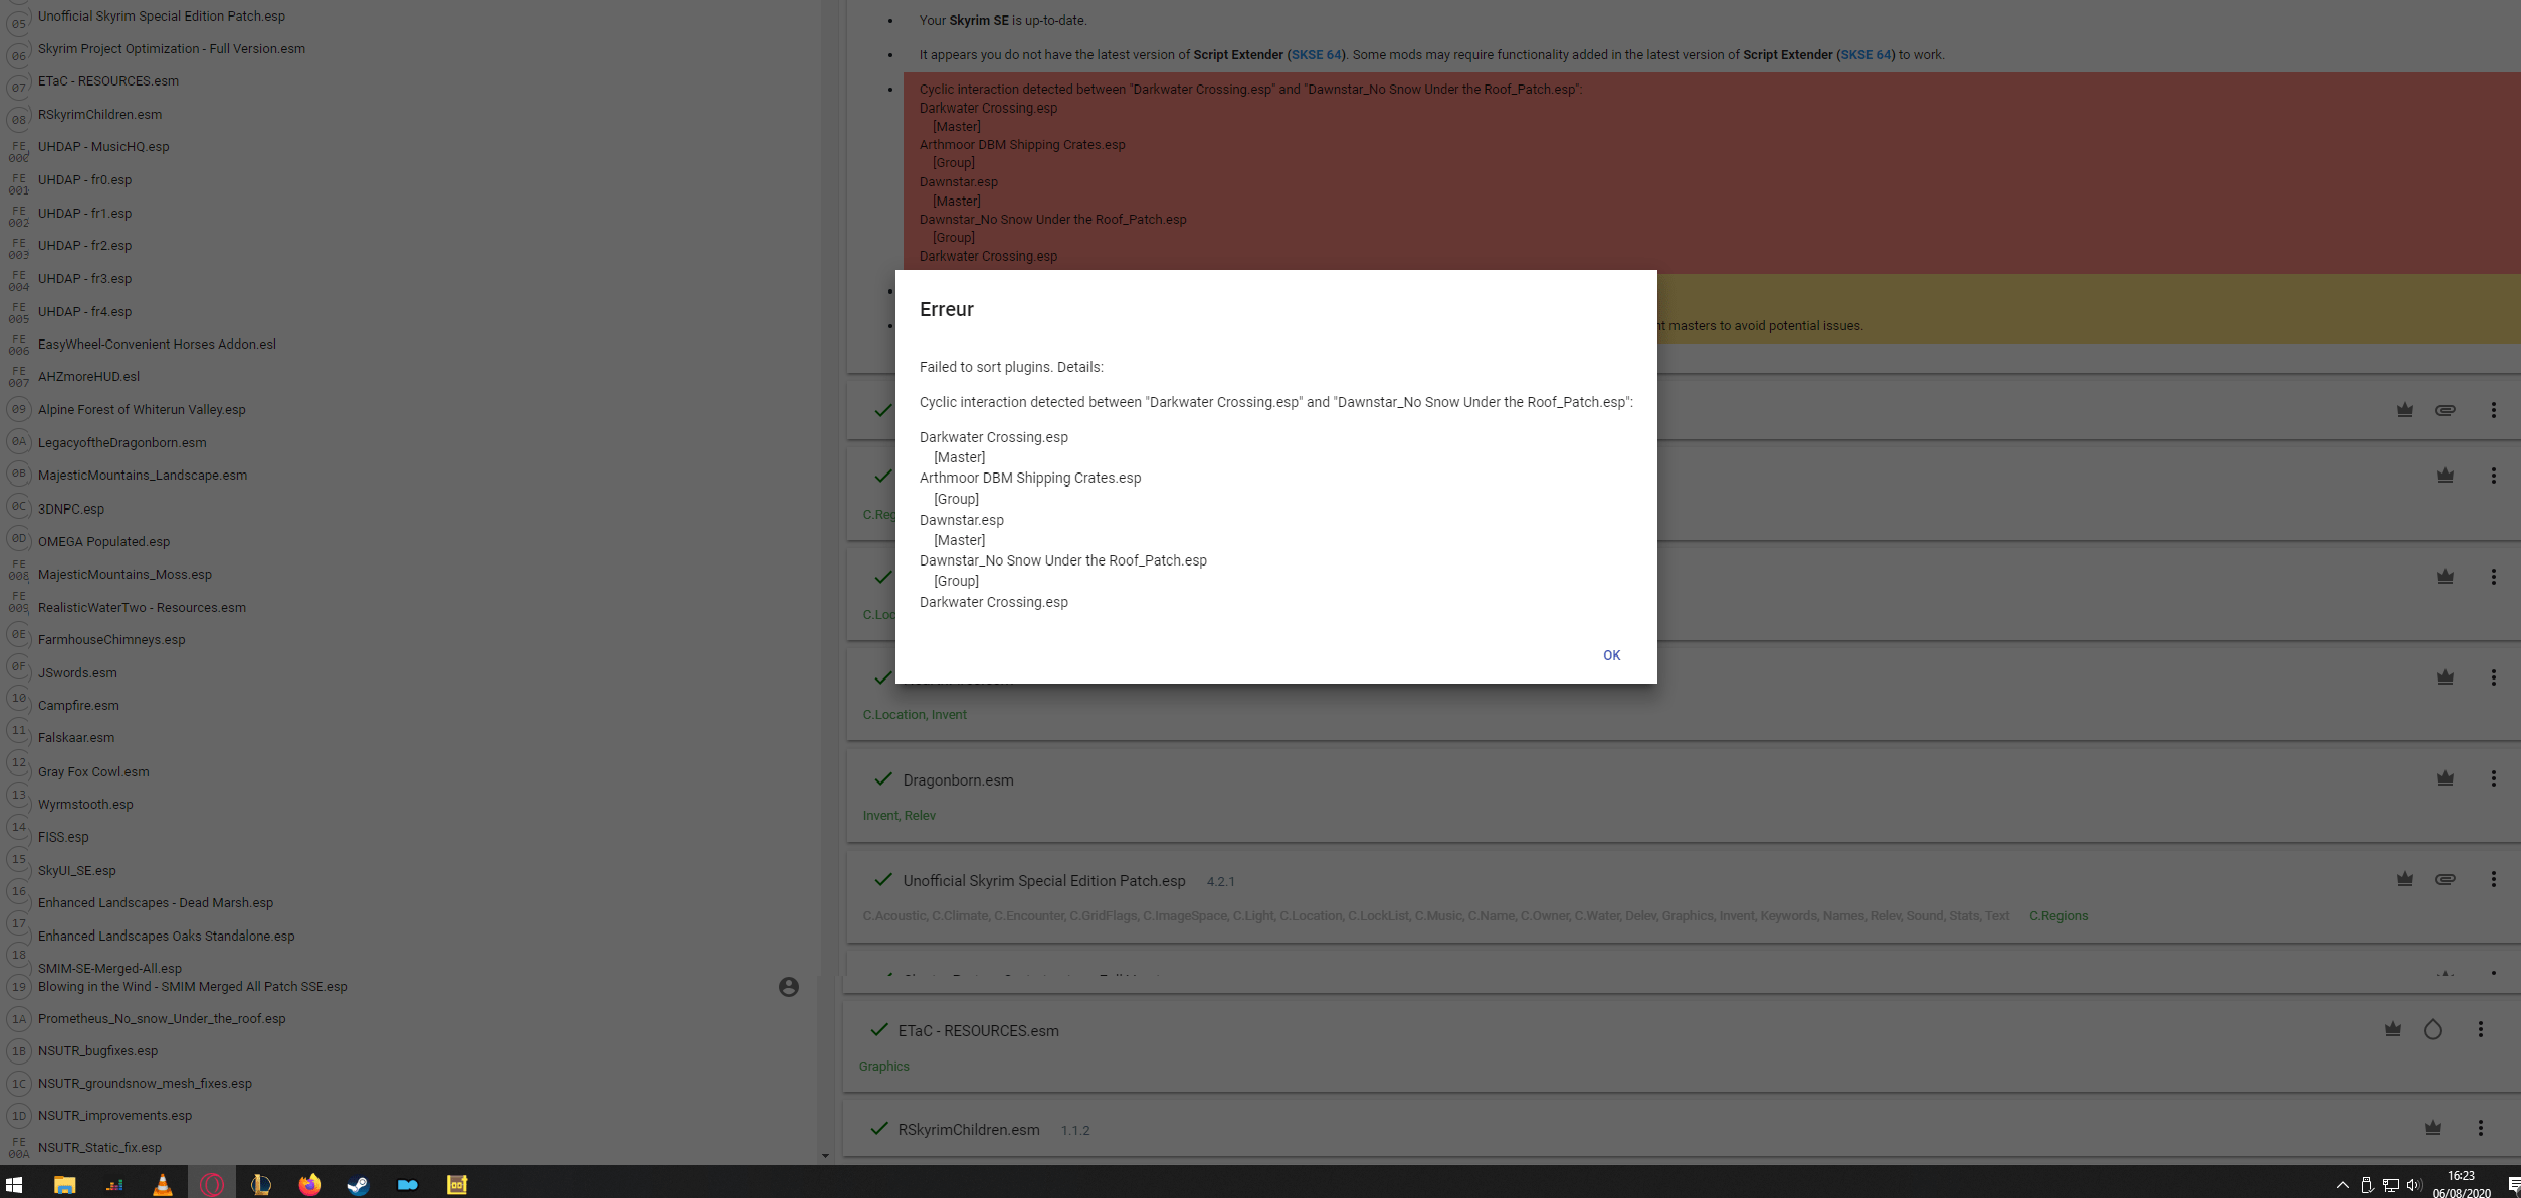Click the SKSE 64 link in the message
The width and height of the screenshot is (2521, 1198).
(x=1316, y=55)
